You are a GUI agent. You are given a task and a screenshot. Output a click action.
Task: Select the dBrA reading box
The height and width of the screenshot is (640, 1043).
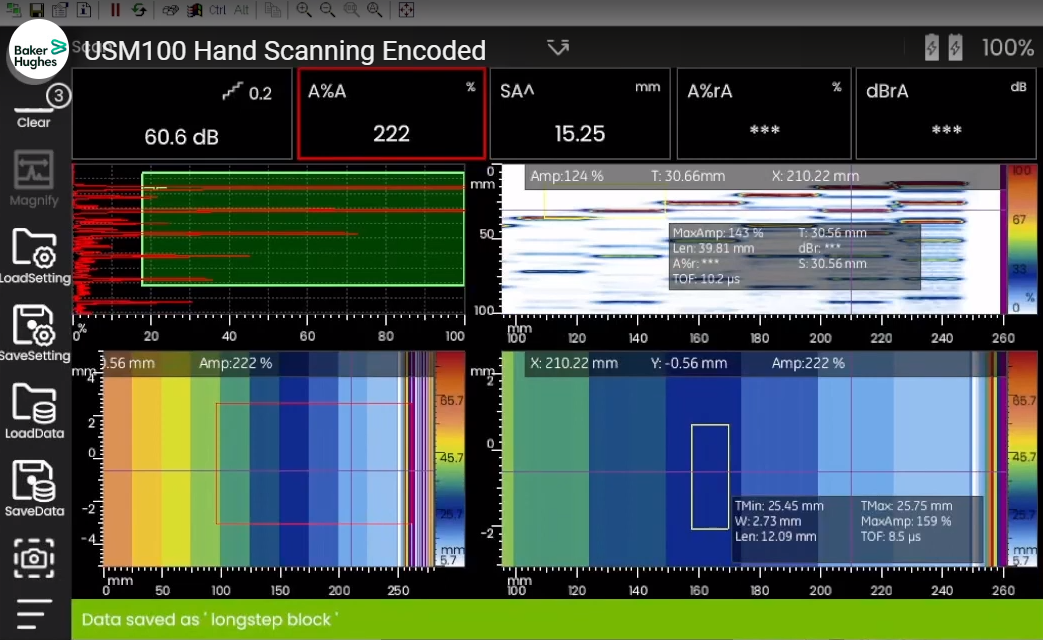pos(945,114)
